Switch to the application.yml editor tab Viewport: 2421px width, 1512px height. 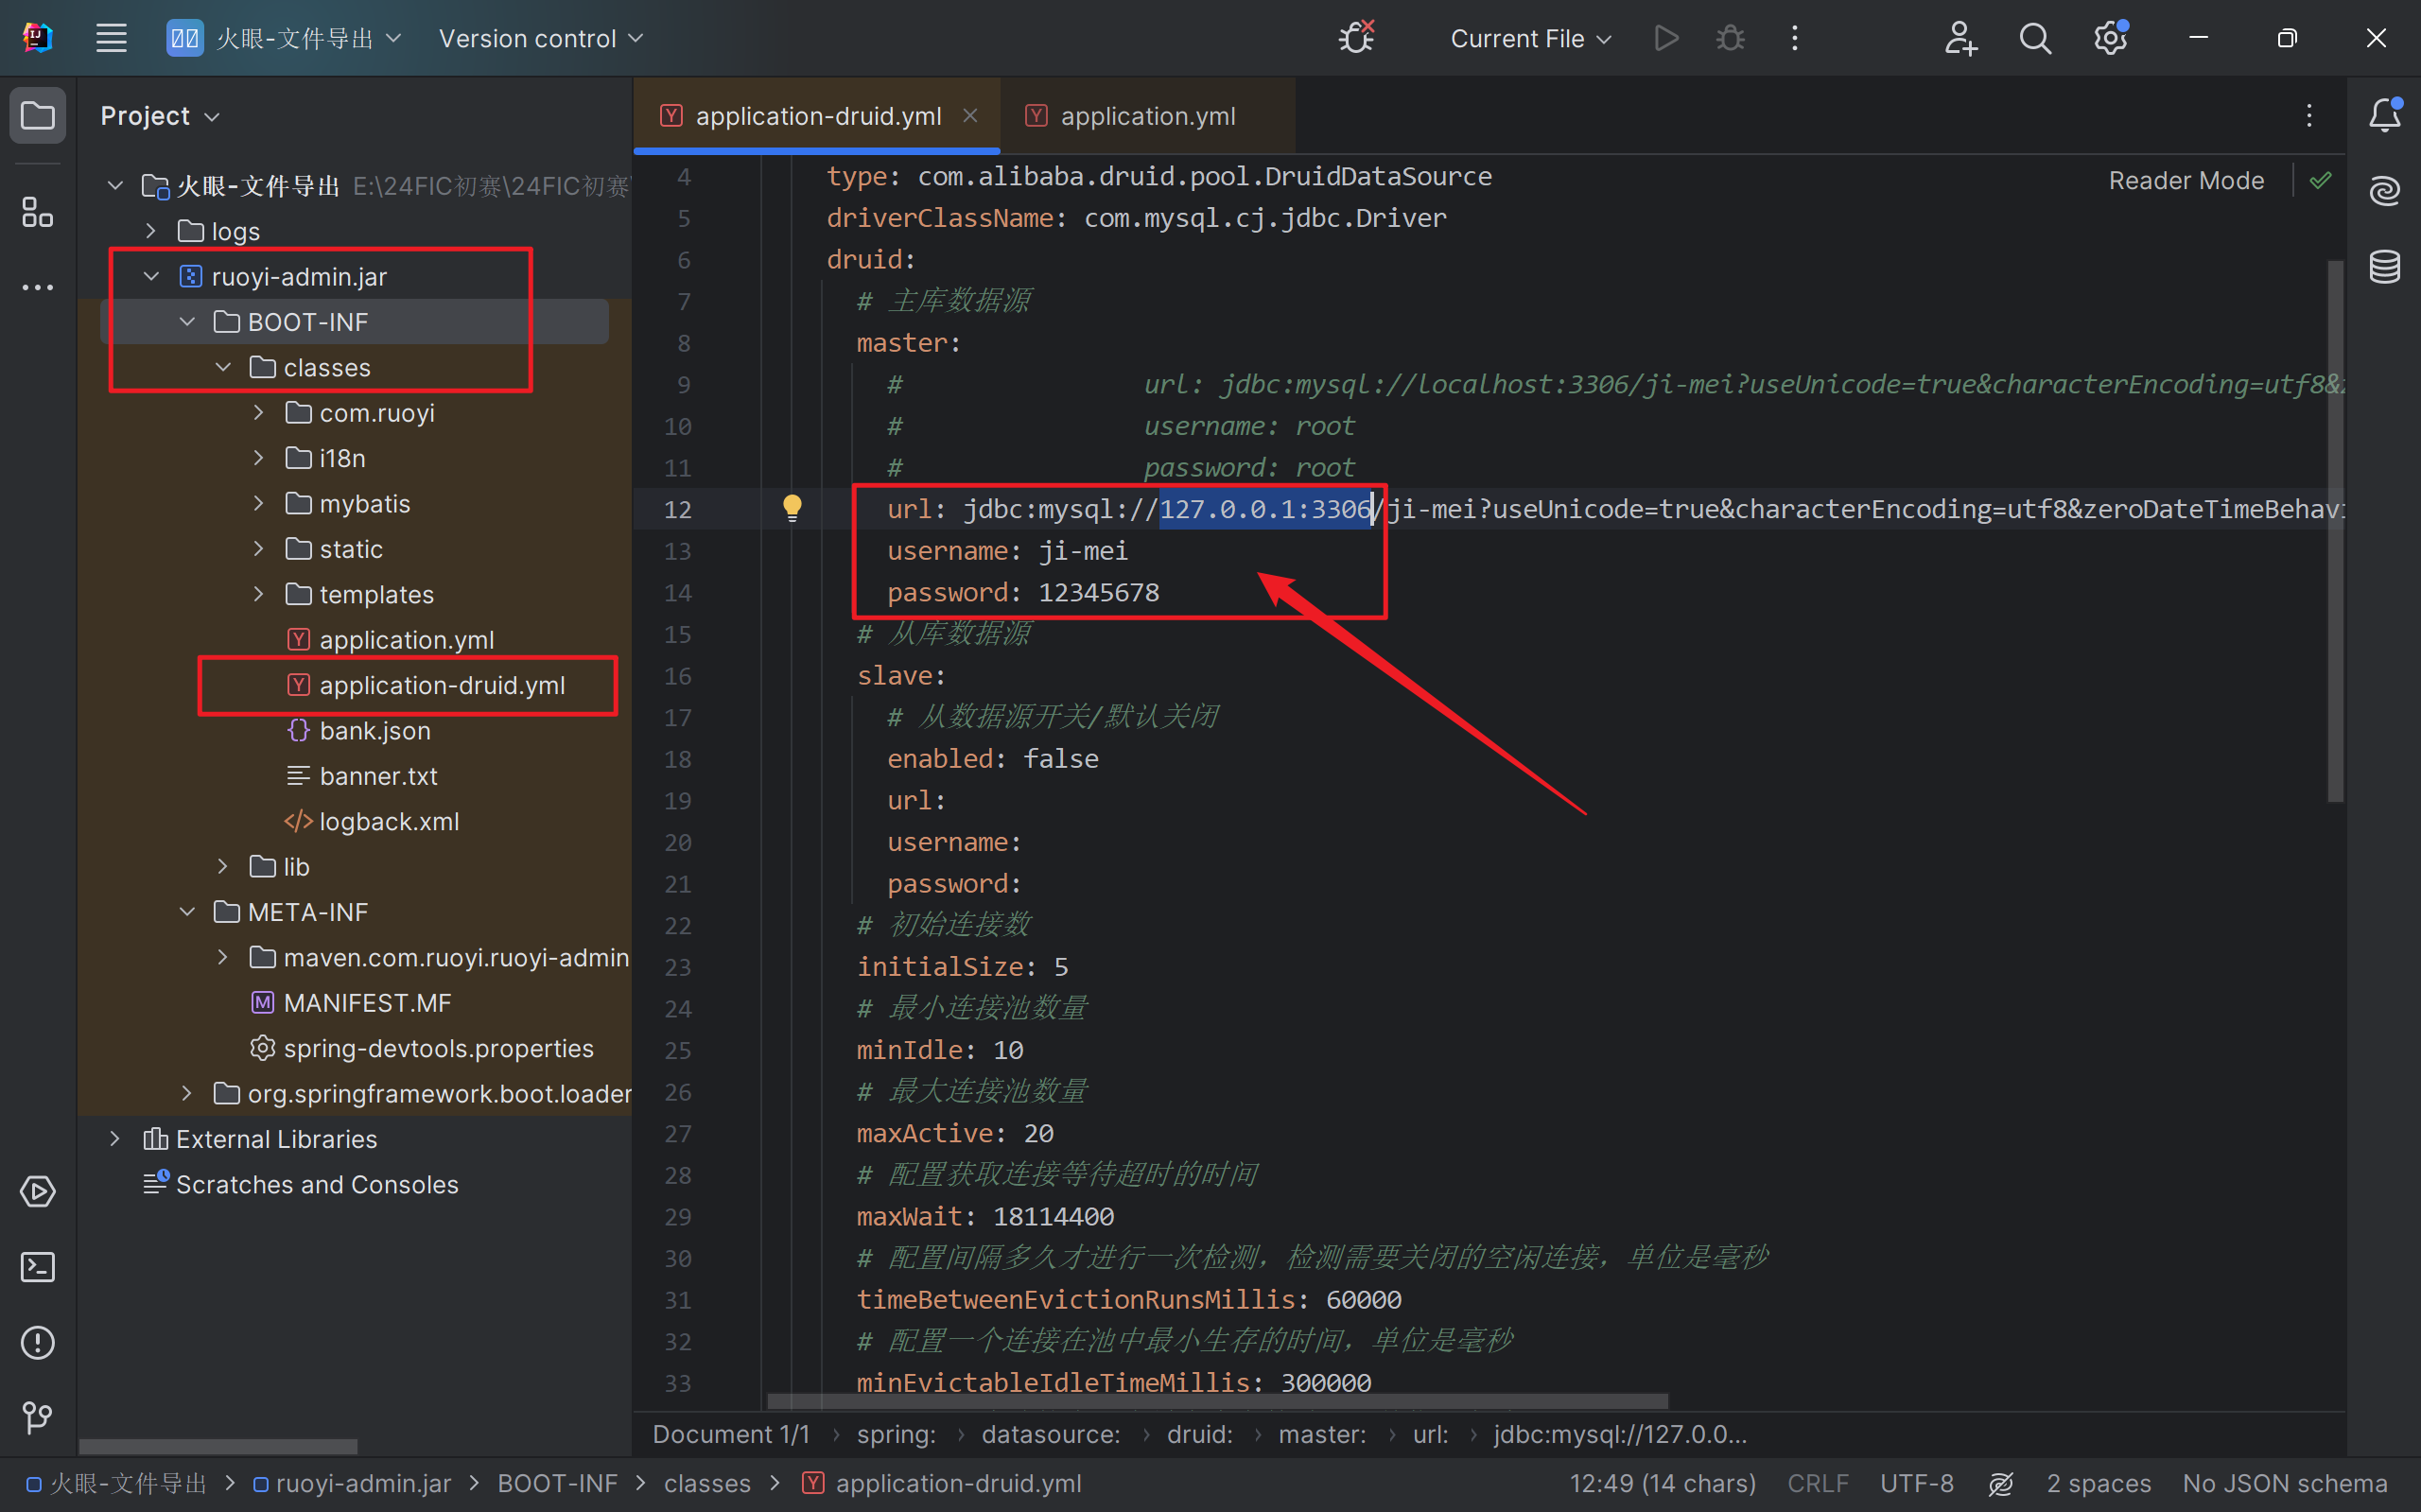pyautogui.click(x=1147, y=116)
